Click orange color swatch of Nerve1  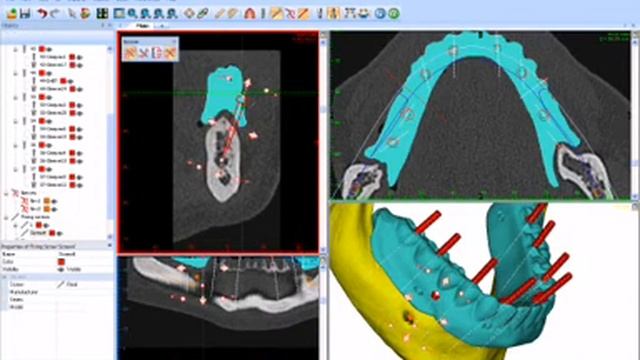(x=47, y=201)
